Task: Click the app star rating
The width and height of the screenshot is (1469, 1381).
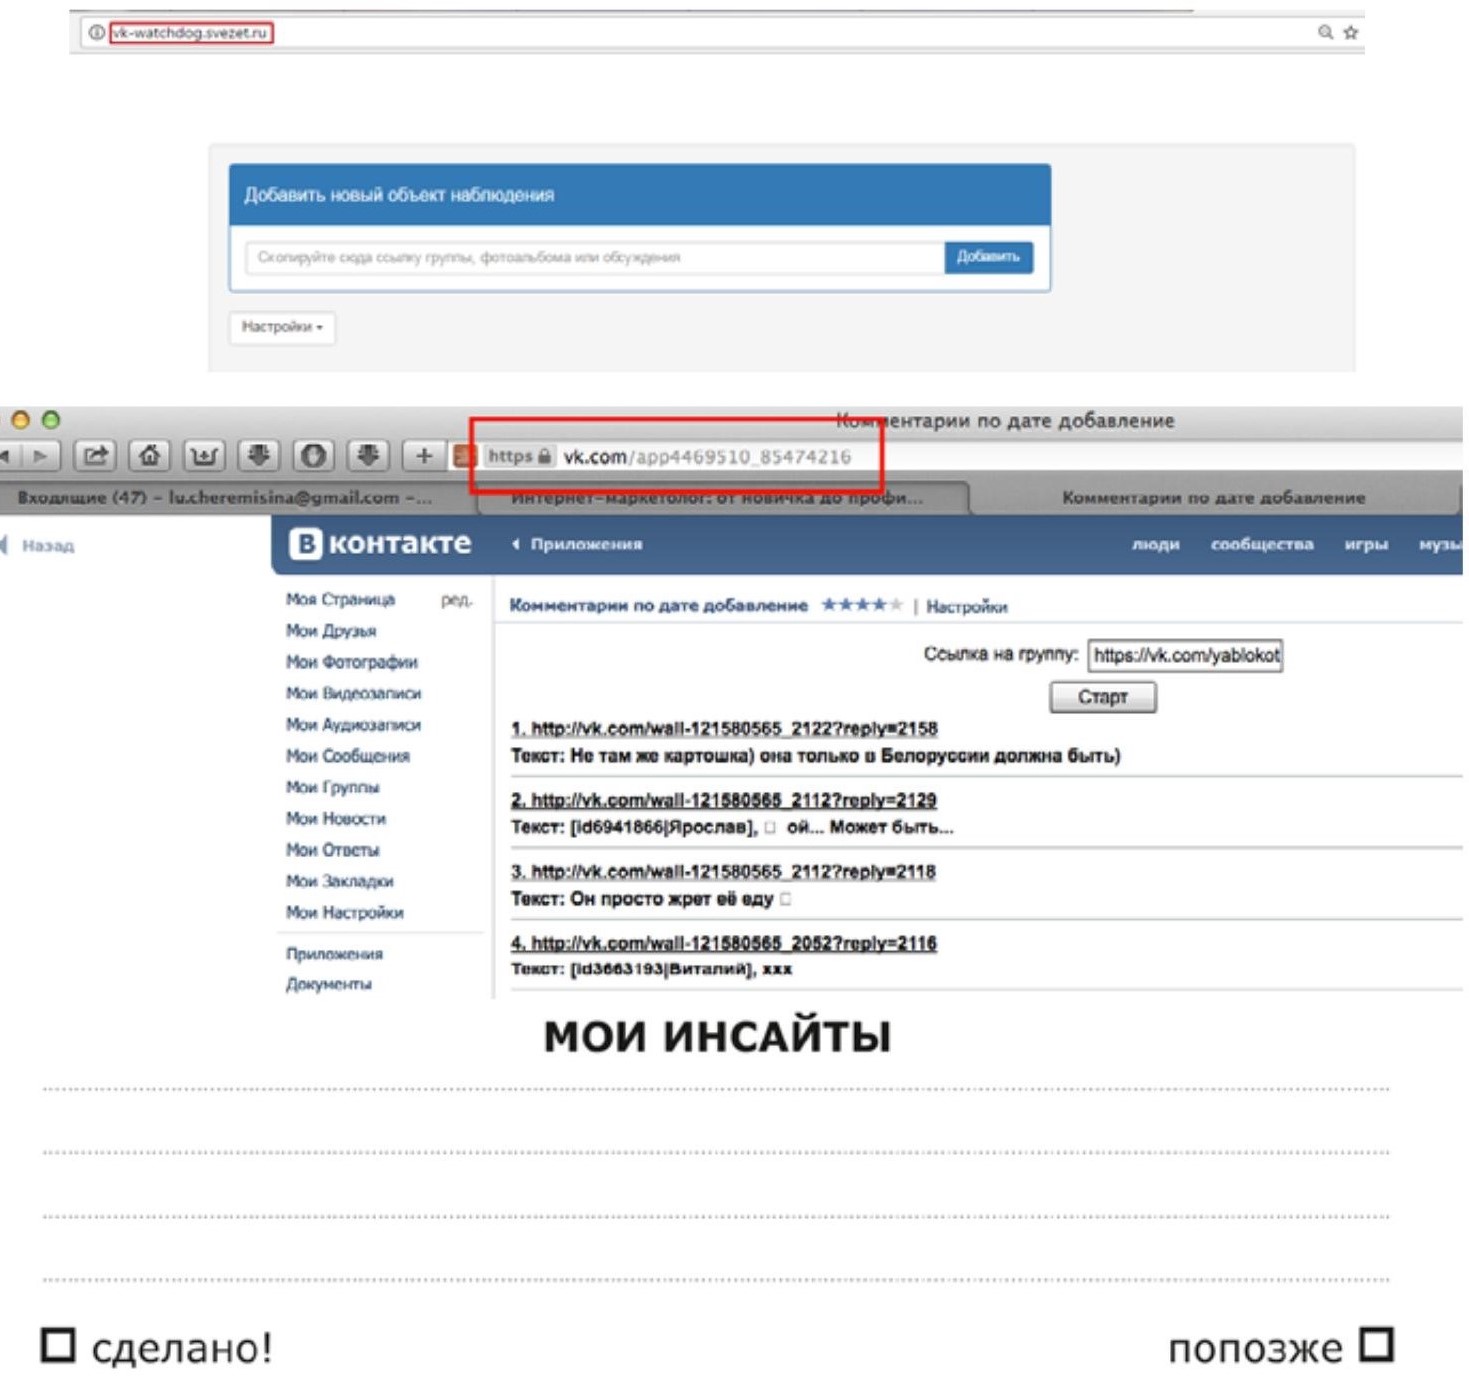Action: pos(861,605)
